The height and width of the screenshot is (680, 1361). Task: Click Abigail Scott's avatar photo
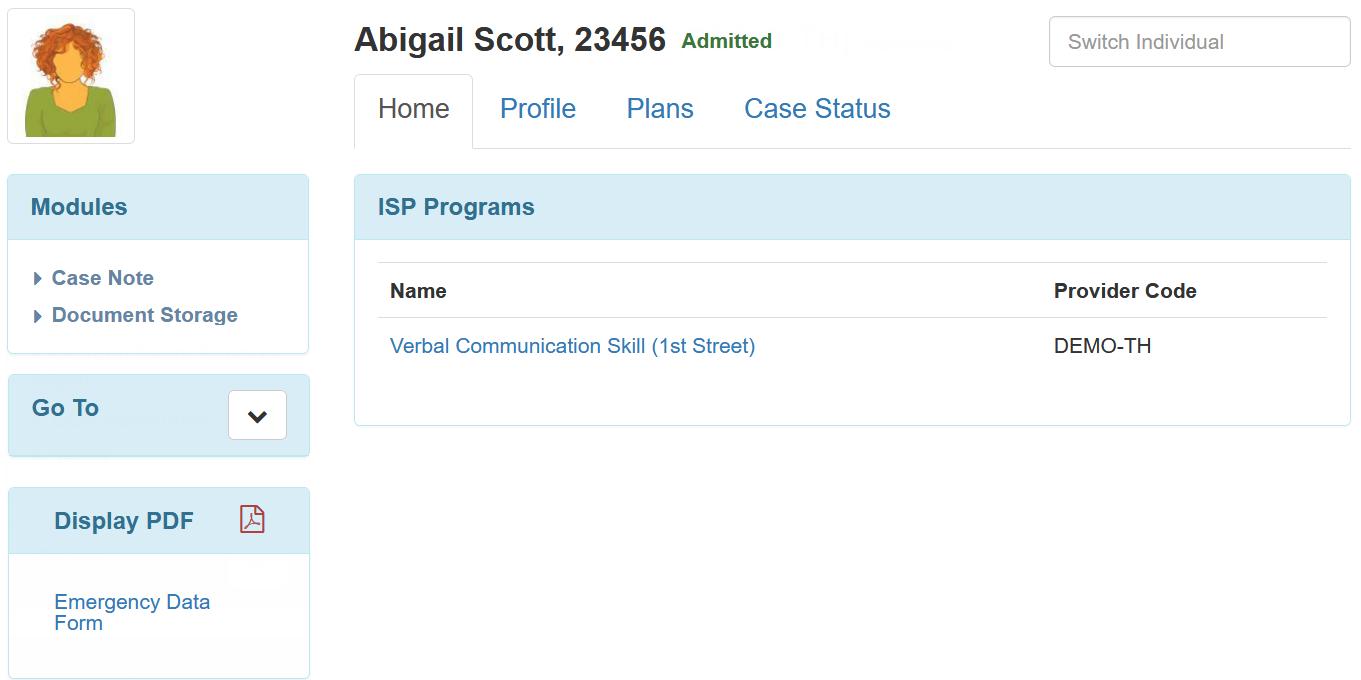tap(71, 77)
